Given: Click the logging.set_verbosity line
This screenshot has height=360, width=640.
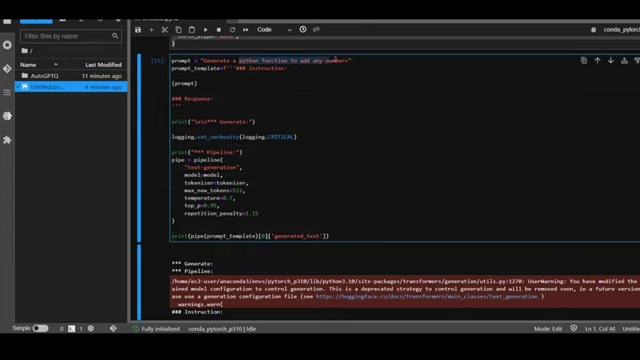Looking at the screenshot, I should point(234,137).
